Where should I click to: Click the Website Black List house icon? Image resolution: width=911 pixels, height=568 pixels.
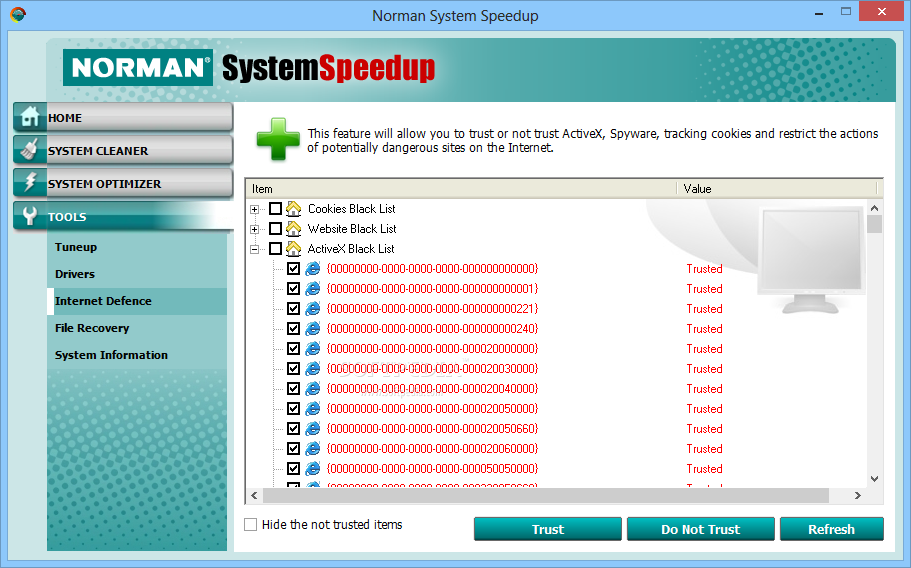click(x=294, y=229)
